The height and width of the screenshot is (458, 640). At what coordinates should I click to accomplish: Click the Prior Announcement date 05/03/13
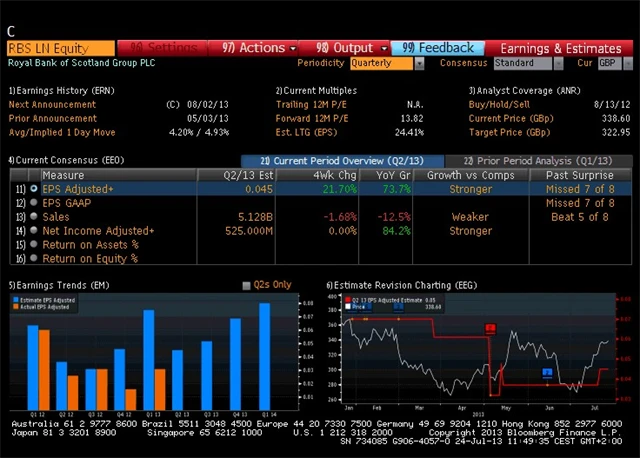click(208, 118)
